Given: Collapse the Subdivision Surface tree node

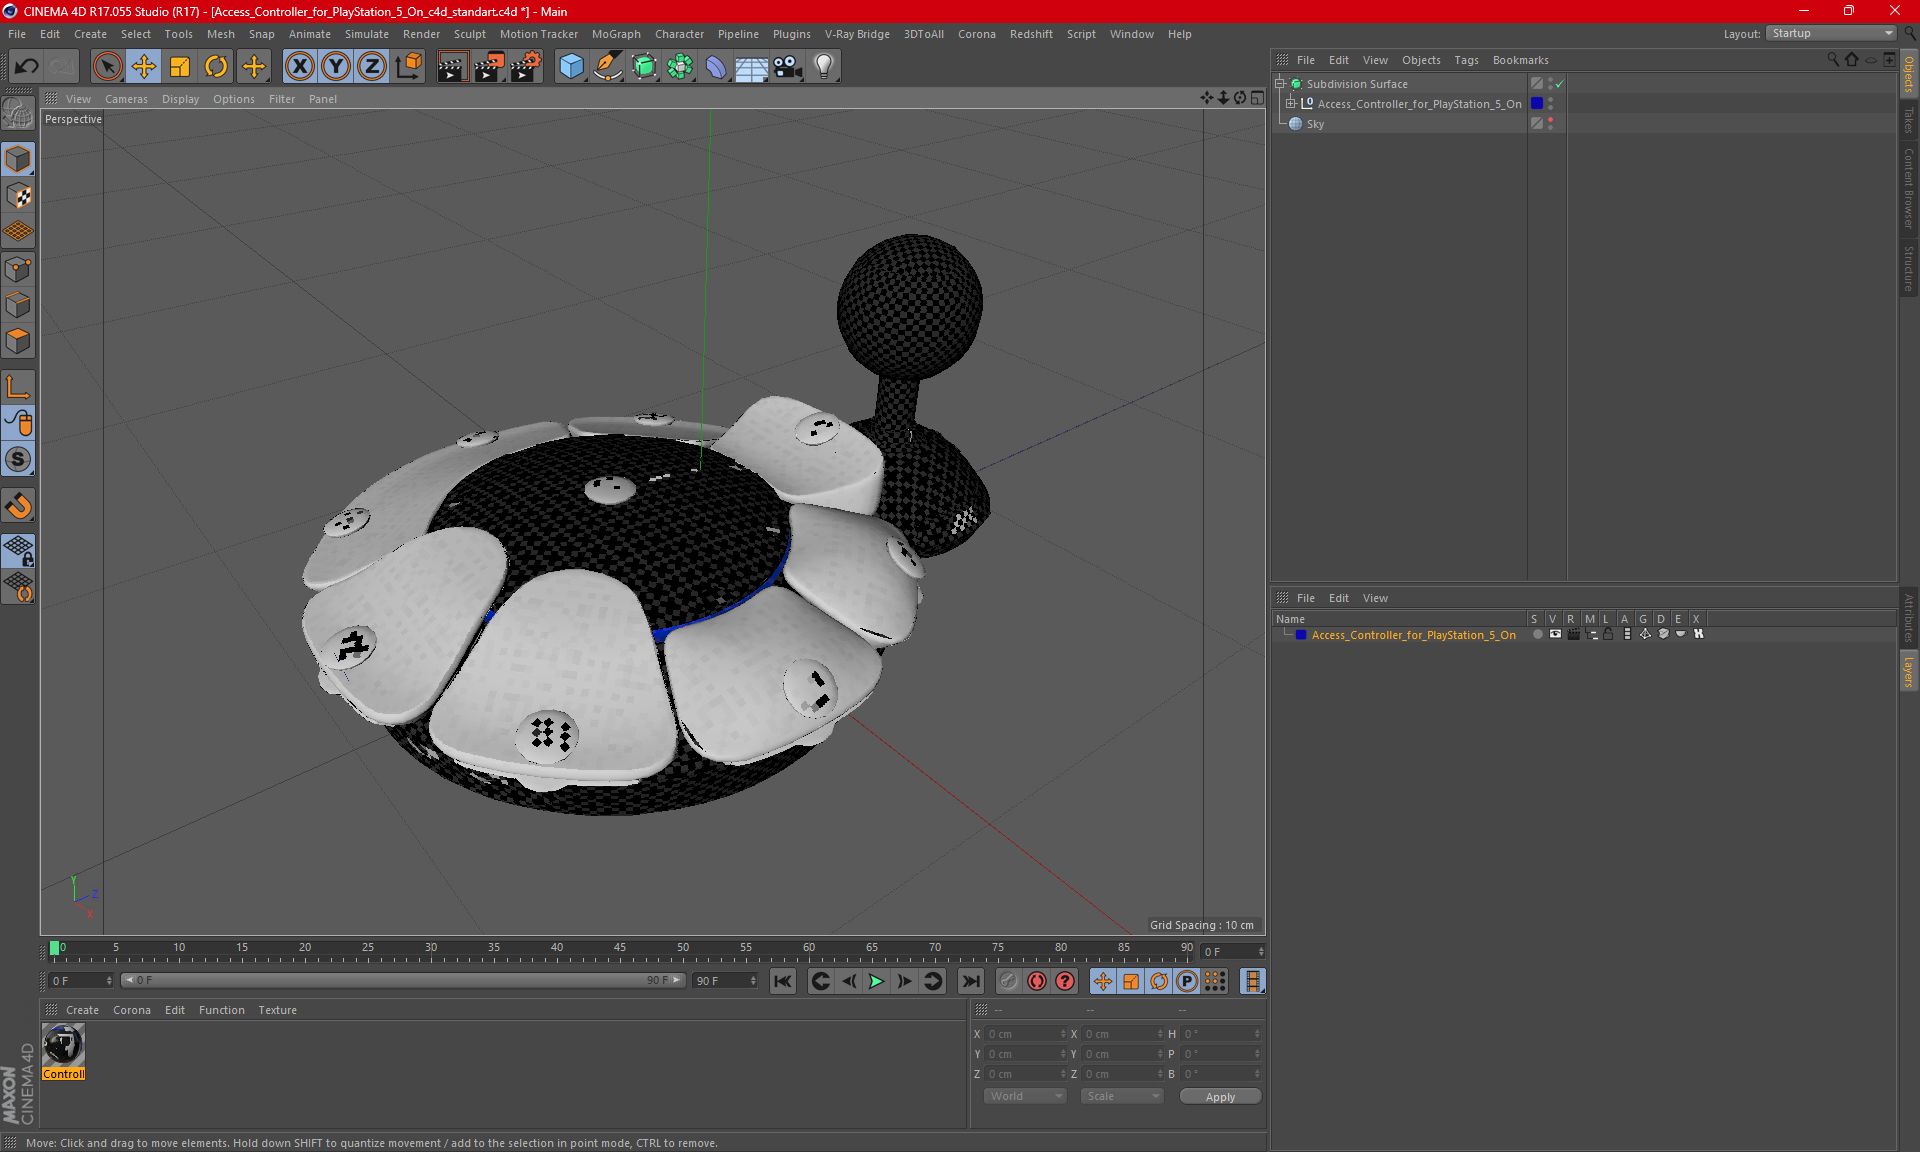Looking at the screenshot, I should [1280, 84].
